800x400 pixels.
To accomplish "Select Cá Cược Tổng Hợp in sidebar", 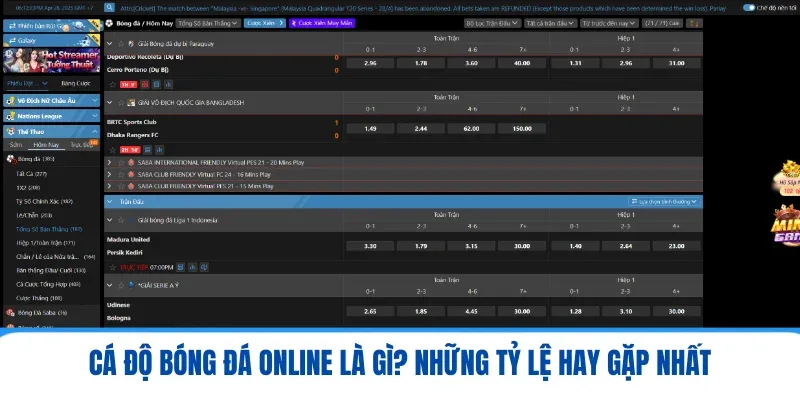I will pos(48,284).
